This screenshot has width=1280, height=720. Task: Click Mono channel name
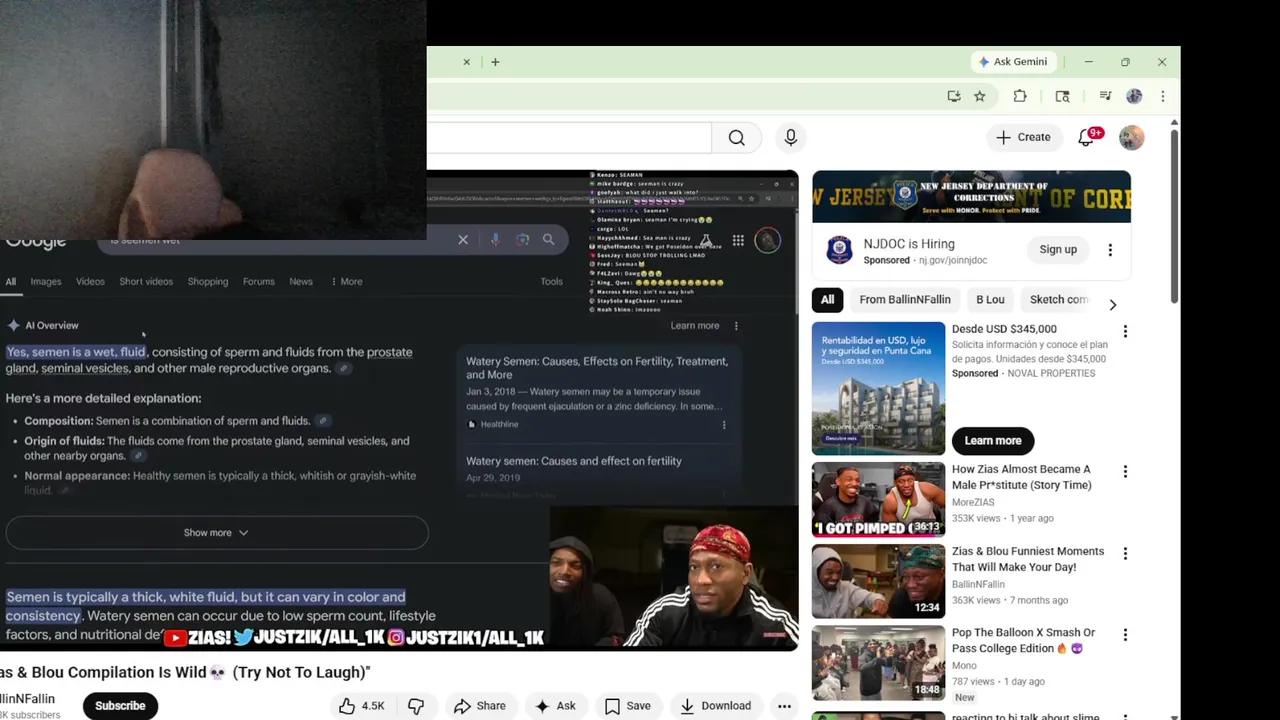(x=964, y=666)
